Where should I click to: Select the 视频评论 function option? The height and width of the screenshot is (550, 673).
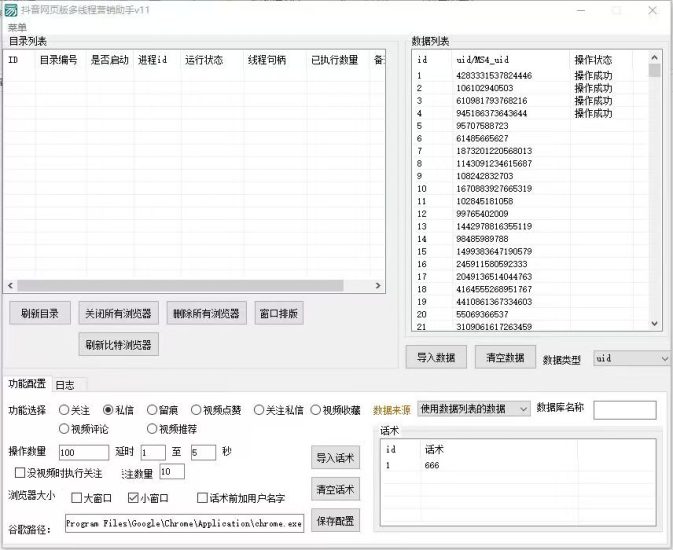pyautogui.click(x=65, y=429)
